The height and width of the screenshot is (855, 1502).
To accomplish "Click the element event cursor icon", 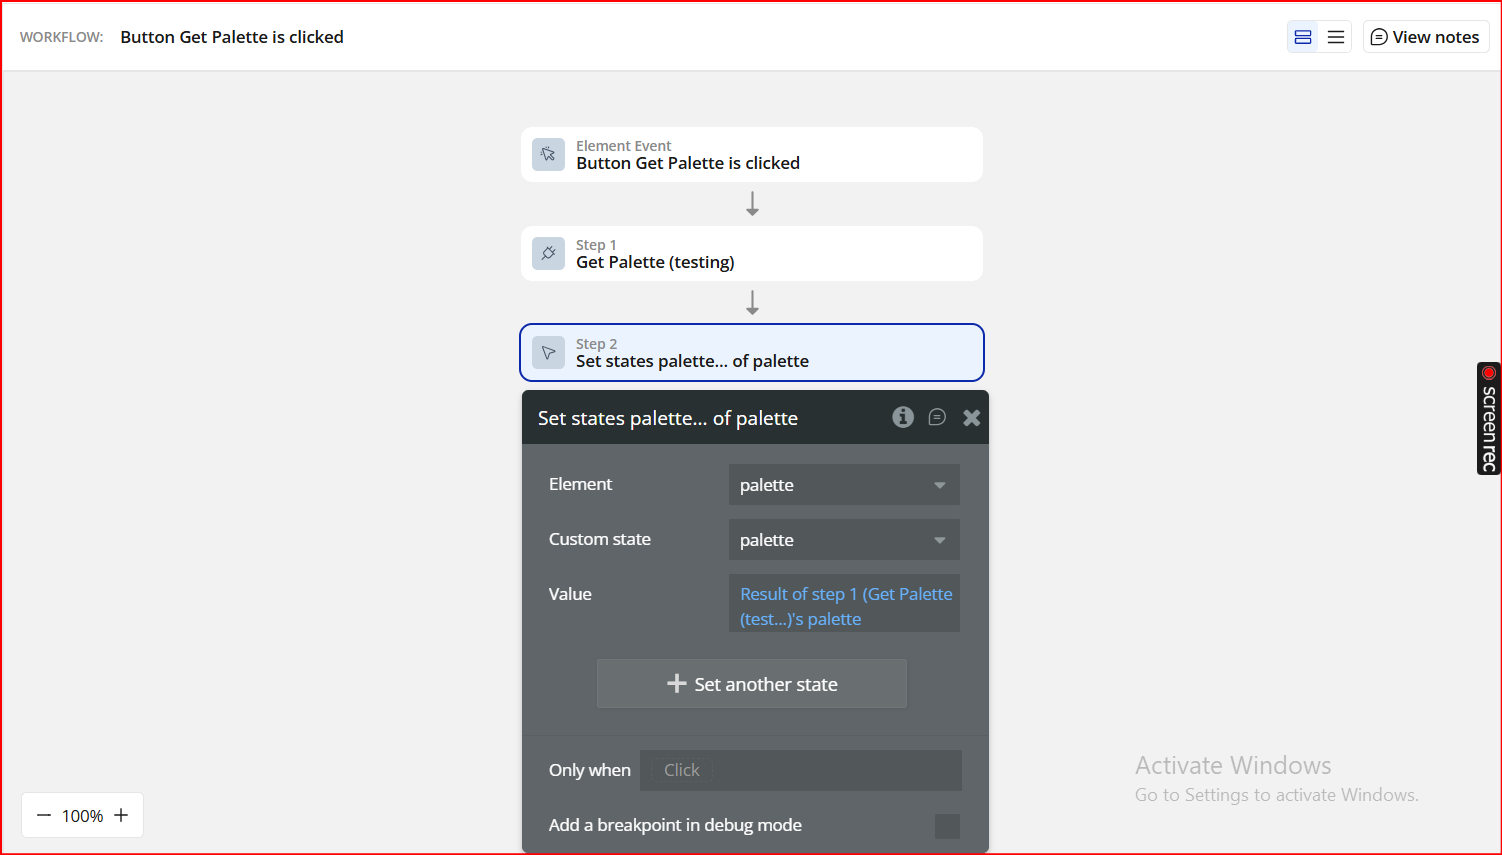I will [548, 154].
